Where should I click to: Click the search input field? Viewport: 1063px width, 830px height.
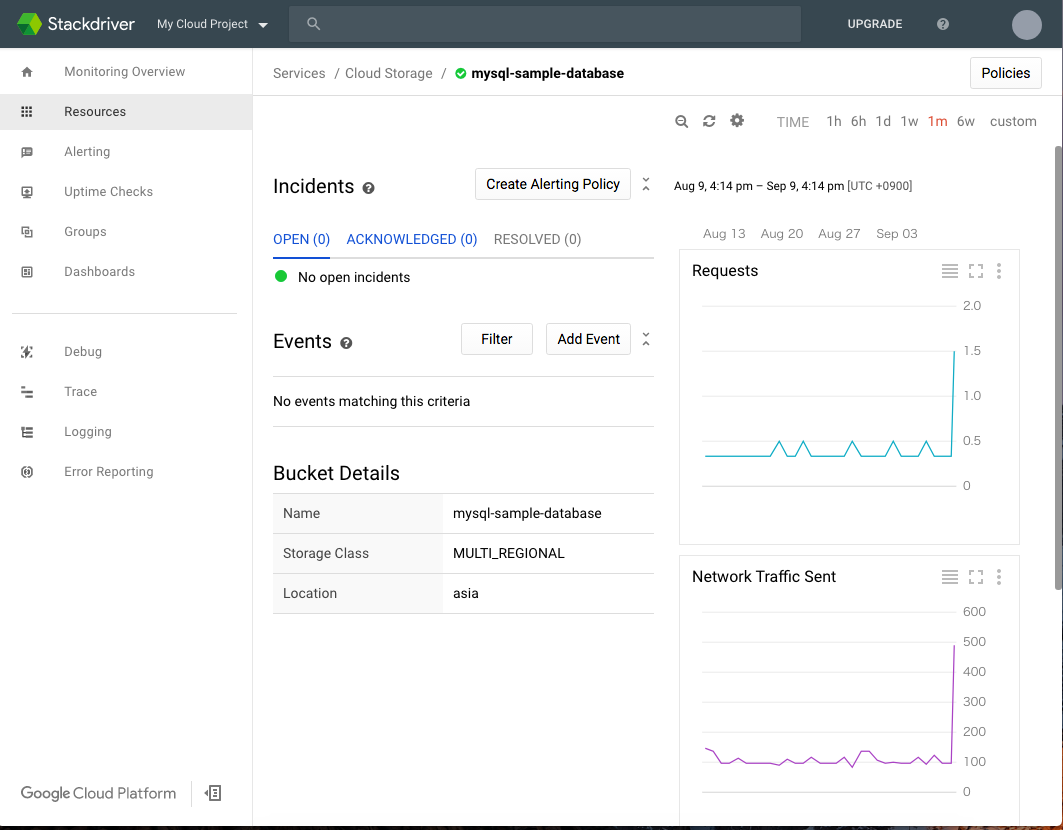(x=545, y=24)
